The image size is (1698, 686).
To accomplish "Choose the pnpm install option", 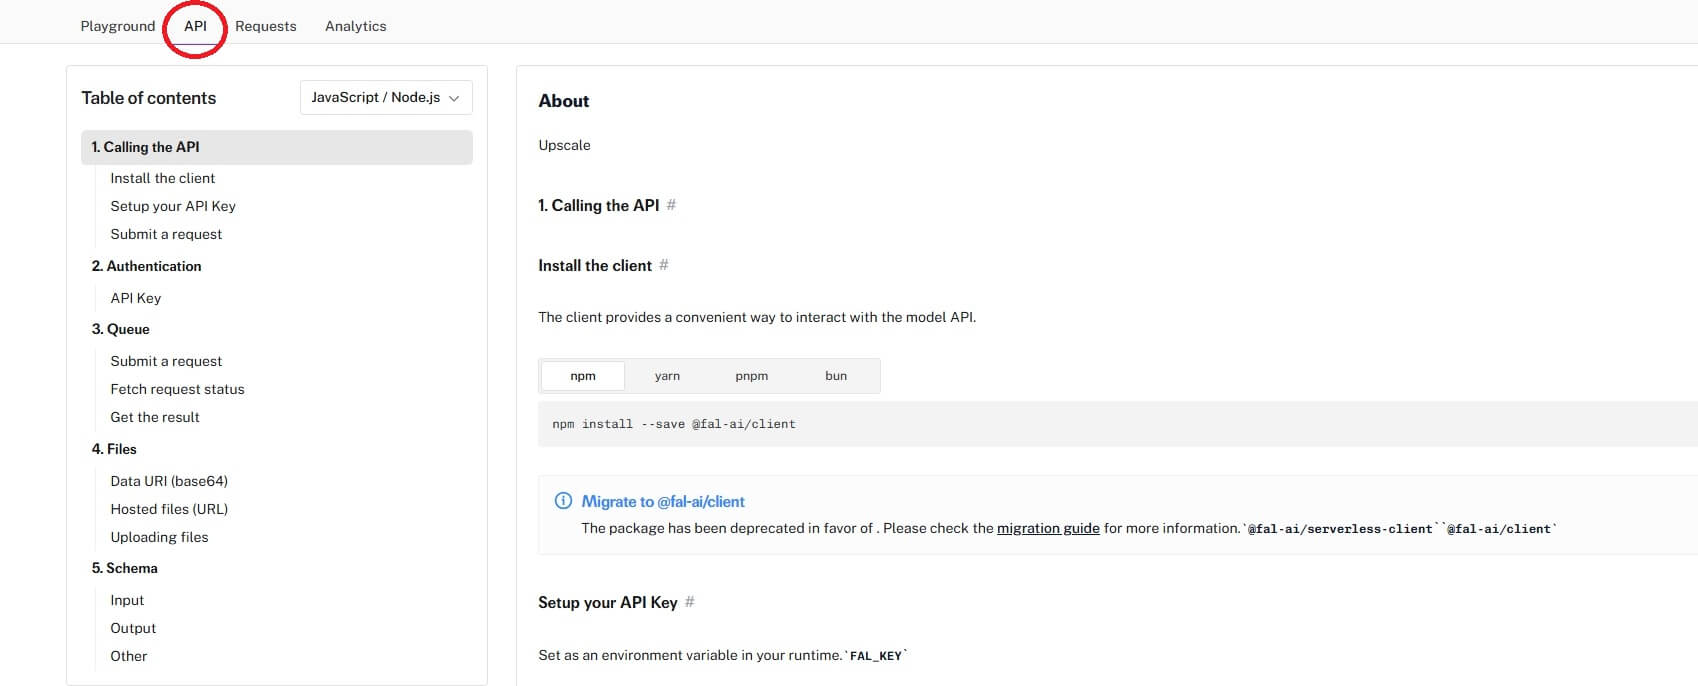I will [x=751, y=376].
